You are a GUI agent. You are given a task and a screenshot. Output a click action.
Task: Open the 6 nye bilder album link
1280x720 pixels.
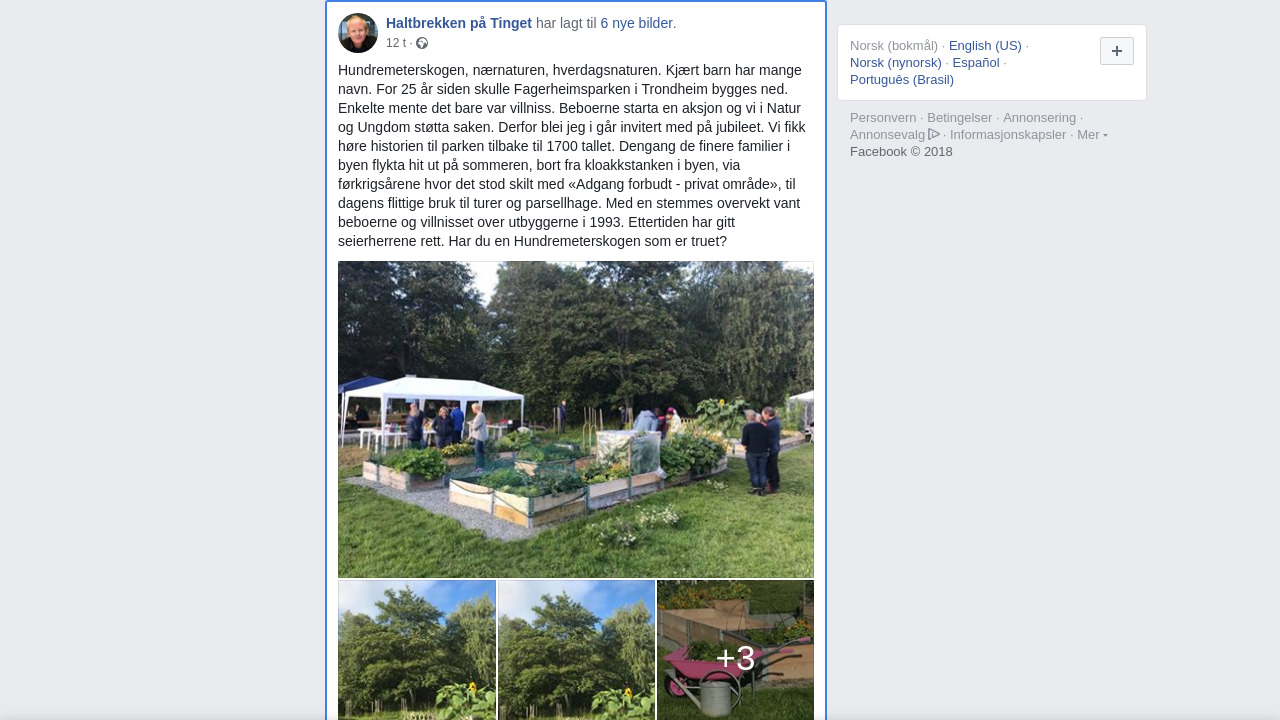636,23
